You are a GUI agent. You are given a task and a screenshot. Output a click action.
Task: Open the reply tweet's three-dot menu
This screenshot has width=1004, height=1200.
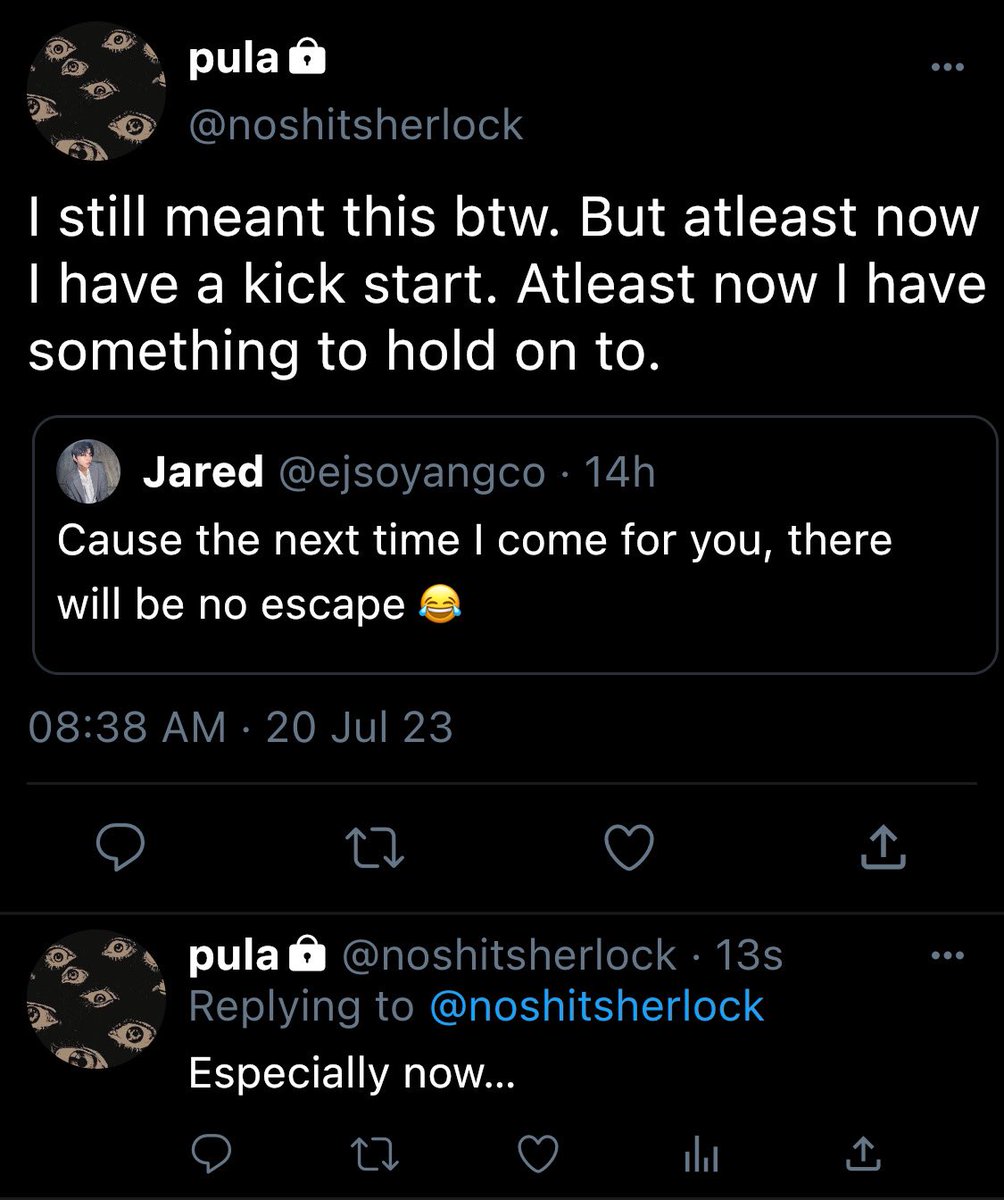pyautogui.click(x=943, y=957)
